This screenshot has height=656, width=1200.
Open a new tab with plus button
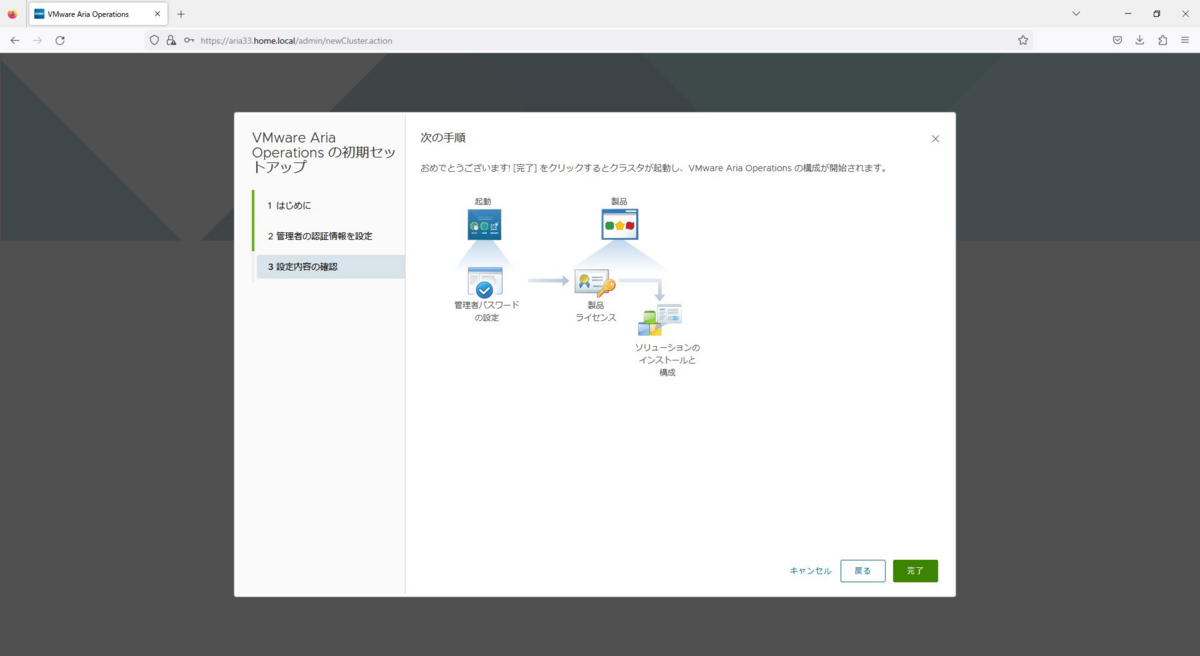[x=181, y=14]
